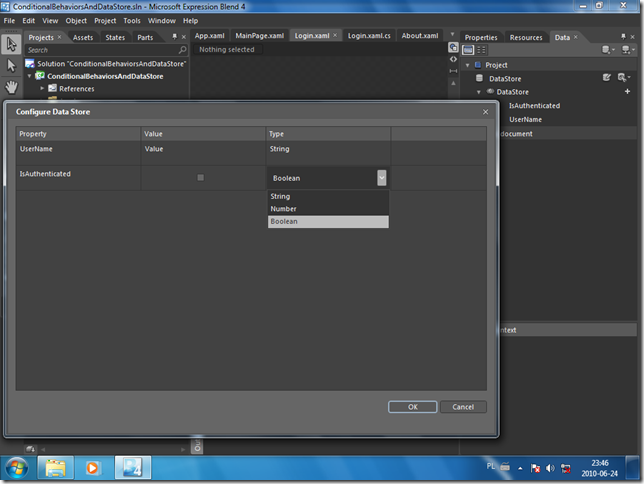Switch to the Resources panel tab
Image resolution: width=644 pixels, height=484 pixels.
coord(526,37)
